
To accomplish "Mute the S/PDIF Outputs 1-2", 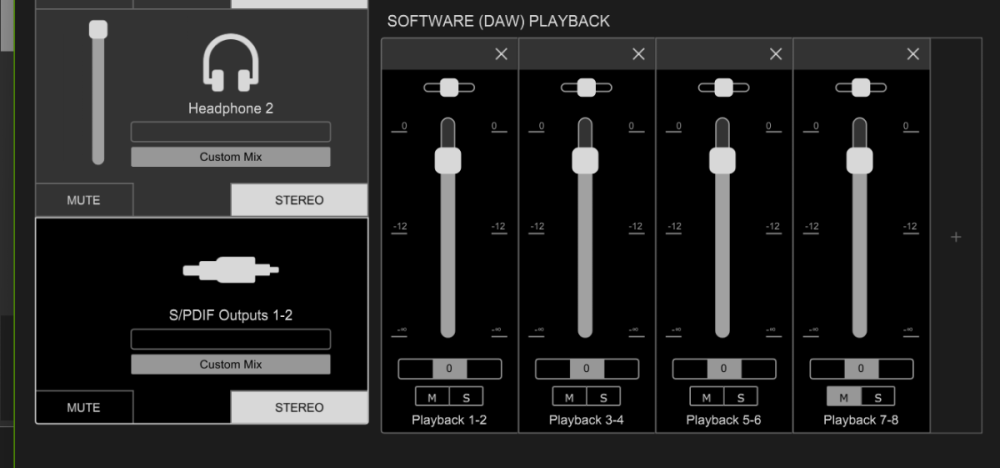I will pyautogui.click(x=84, y=407).
